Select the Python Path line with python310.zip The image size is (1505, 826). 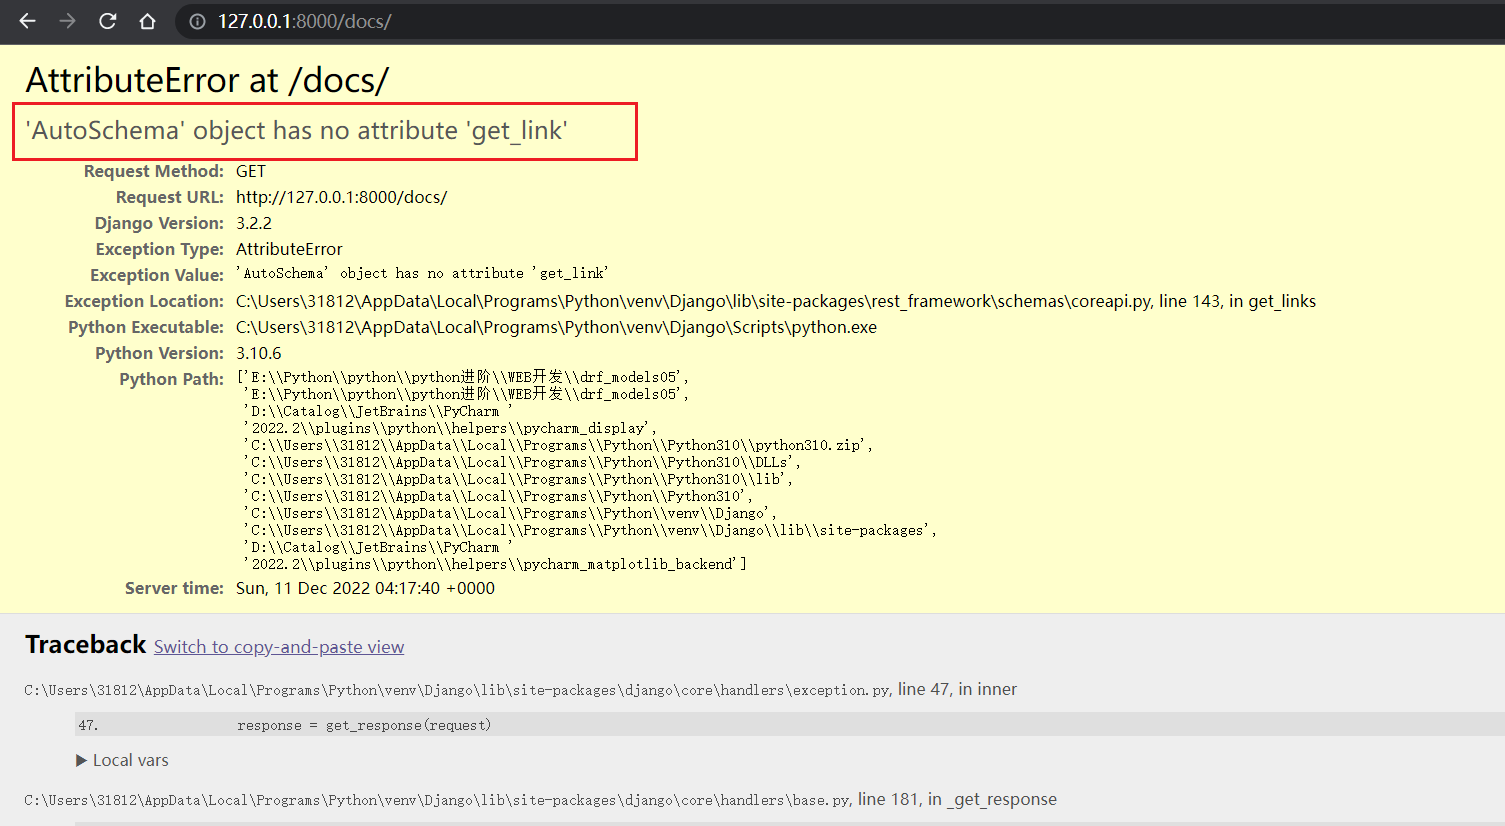click(x=558, y=445)
